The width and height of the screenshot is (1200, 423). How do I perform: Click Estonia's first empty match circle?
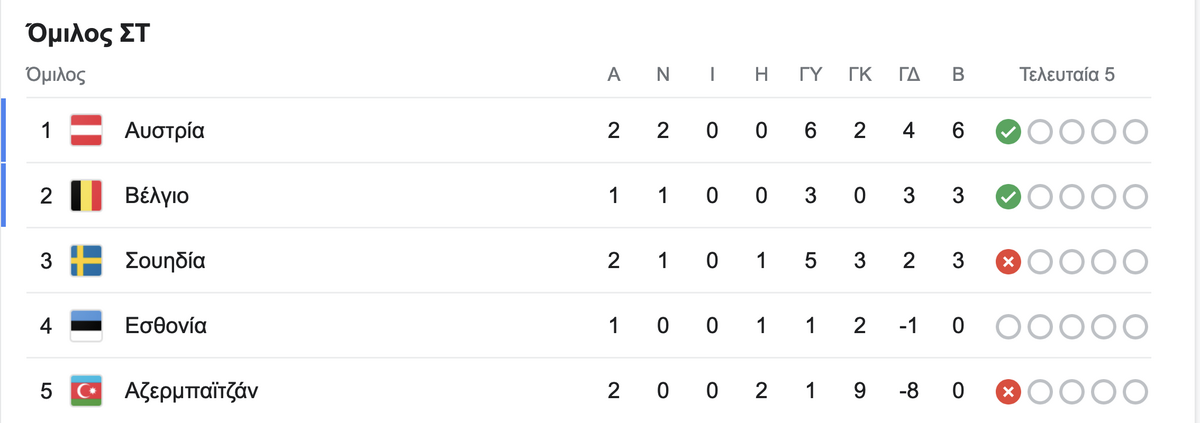click(x=1008, y=326)
